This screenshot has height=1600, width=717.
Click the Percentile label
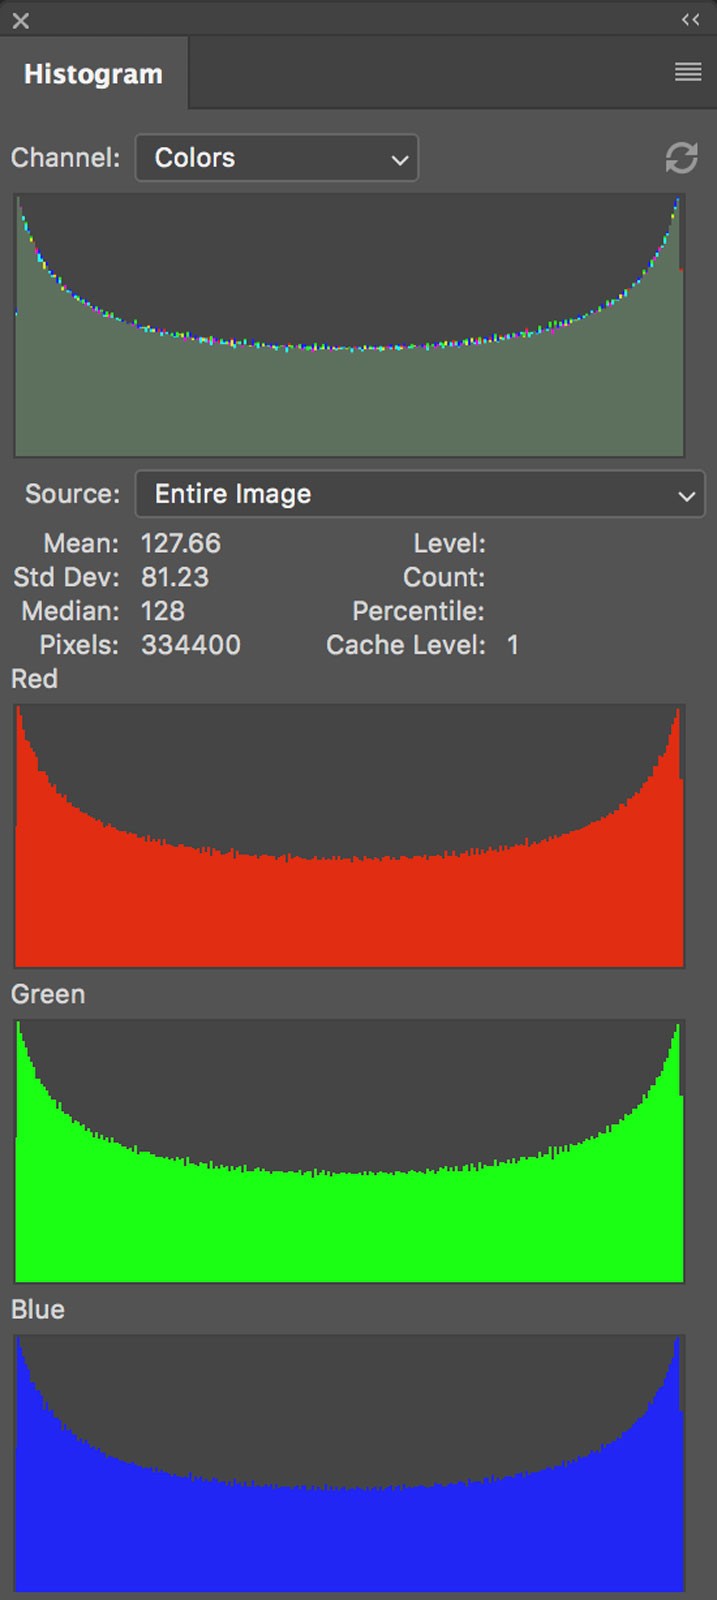pos(418,611)
